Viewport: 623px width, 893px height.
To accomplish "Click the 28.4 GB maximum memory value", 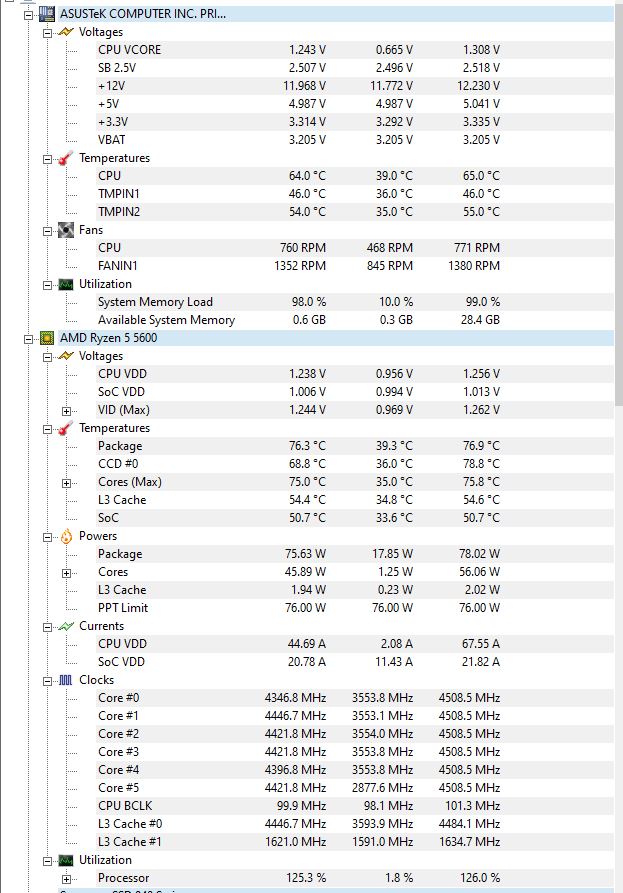I will pyautogui.click(x=480, y=319).
